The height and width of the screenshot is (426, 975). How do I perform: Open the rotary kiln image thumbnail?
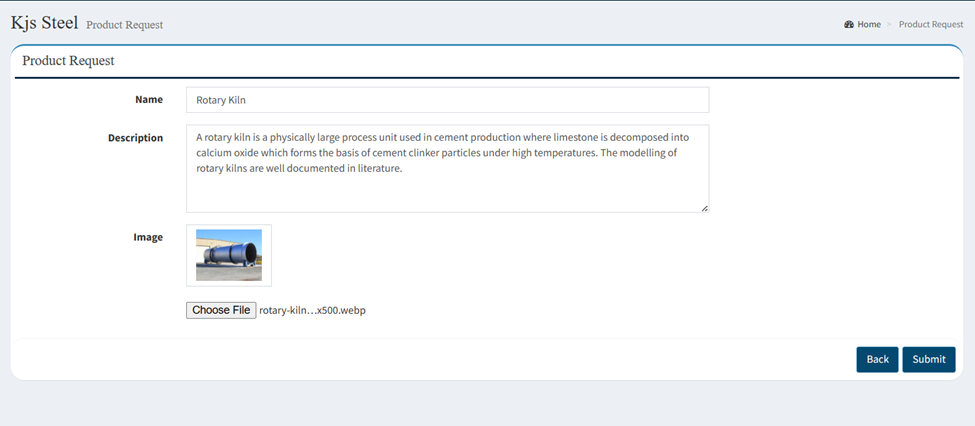[x=229, y=255]
